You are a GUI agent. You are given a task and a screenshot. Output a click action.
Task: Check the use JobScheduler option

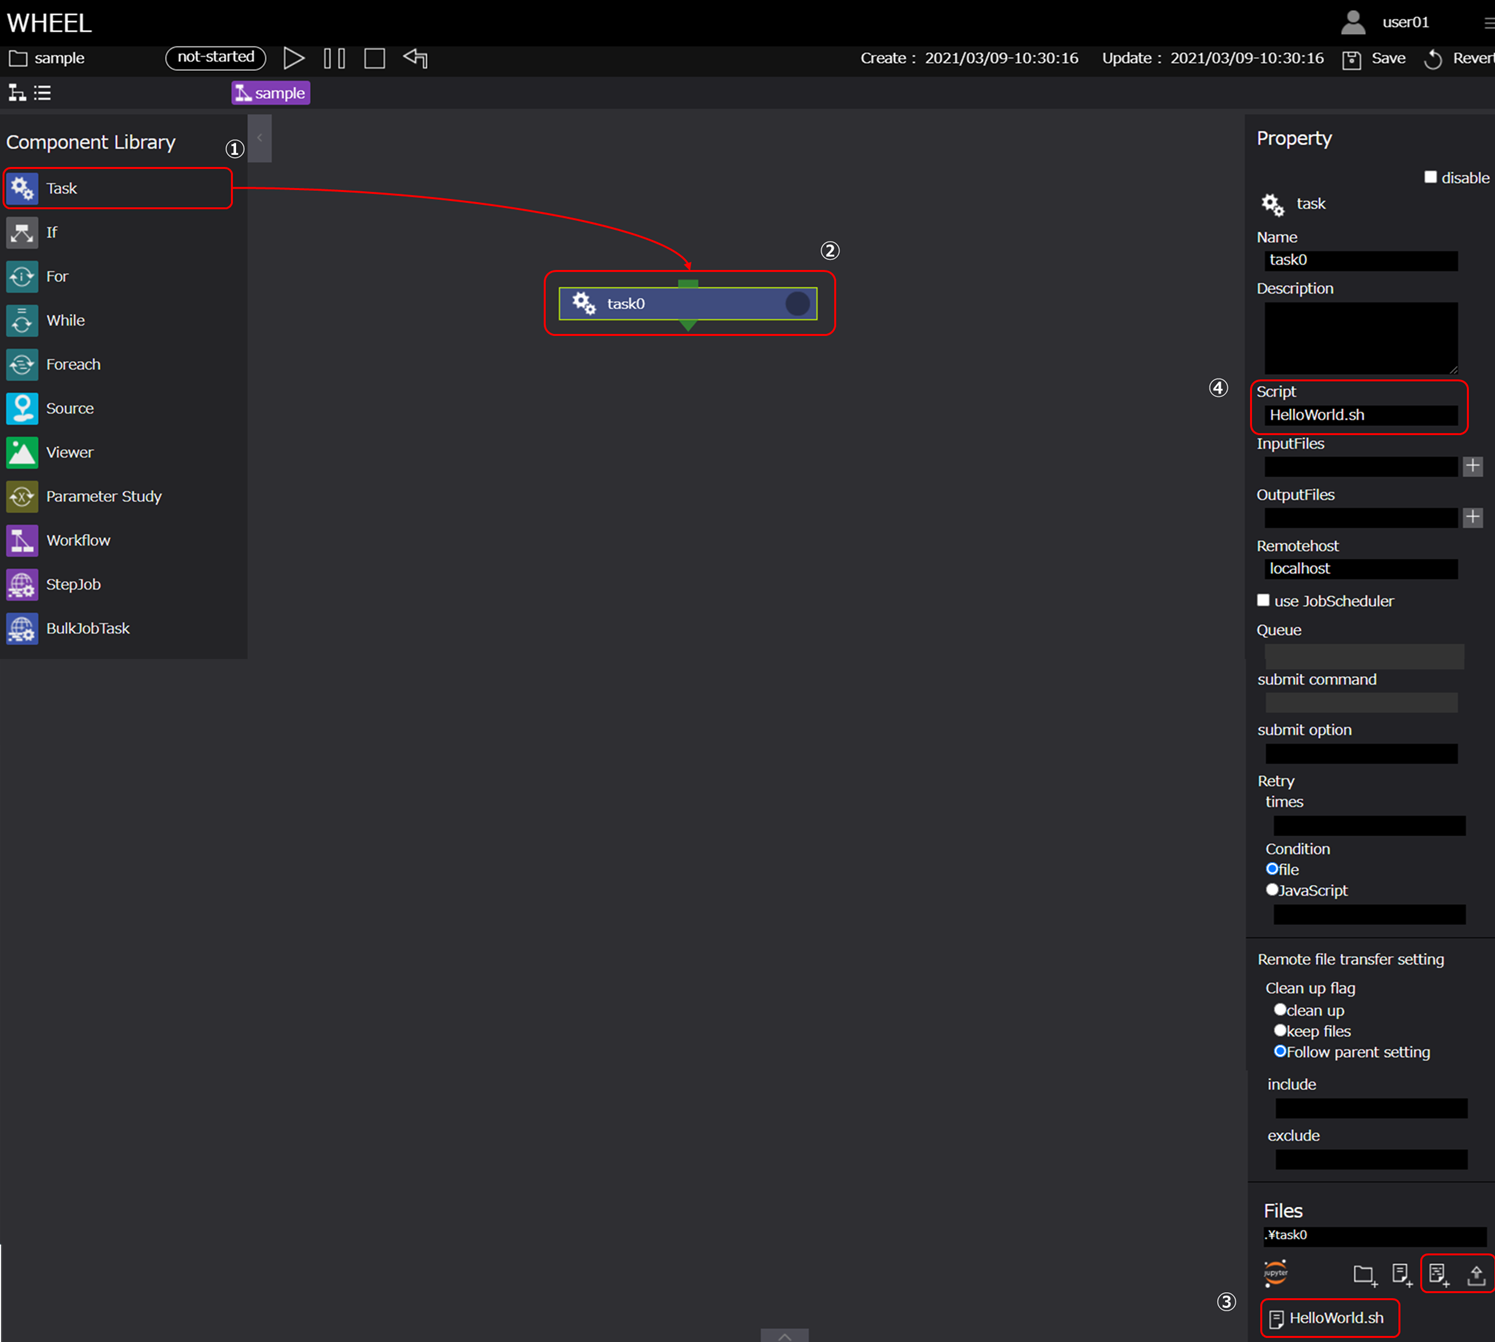[x=1263, y=600]
